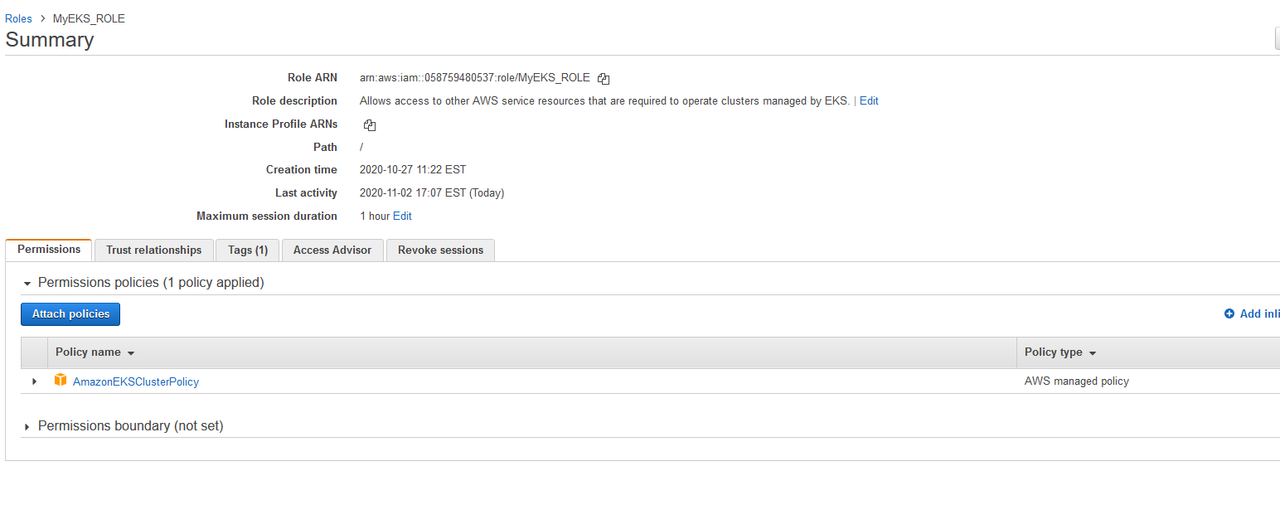Click the Path value slash
1280x525 pixels.
361,147
